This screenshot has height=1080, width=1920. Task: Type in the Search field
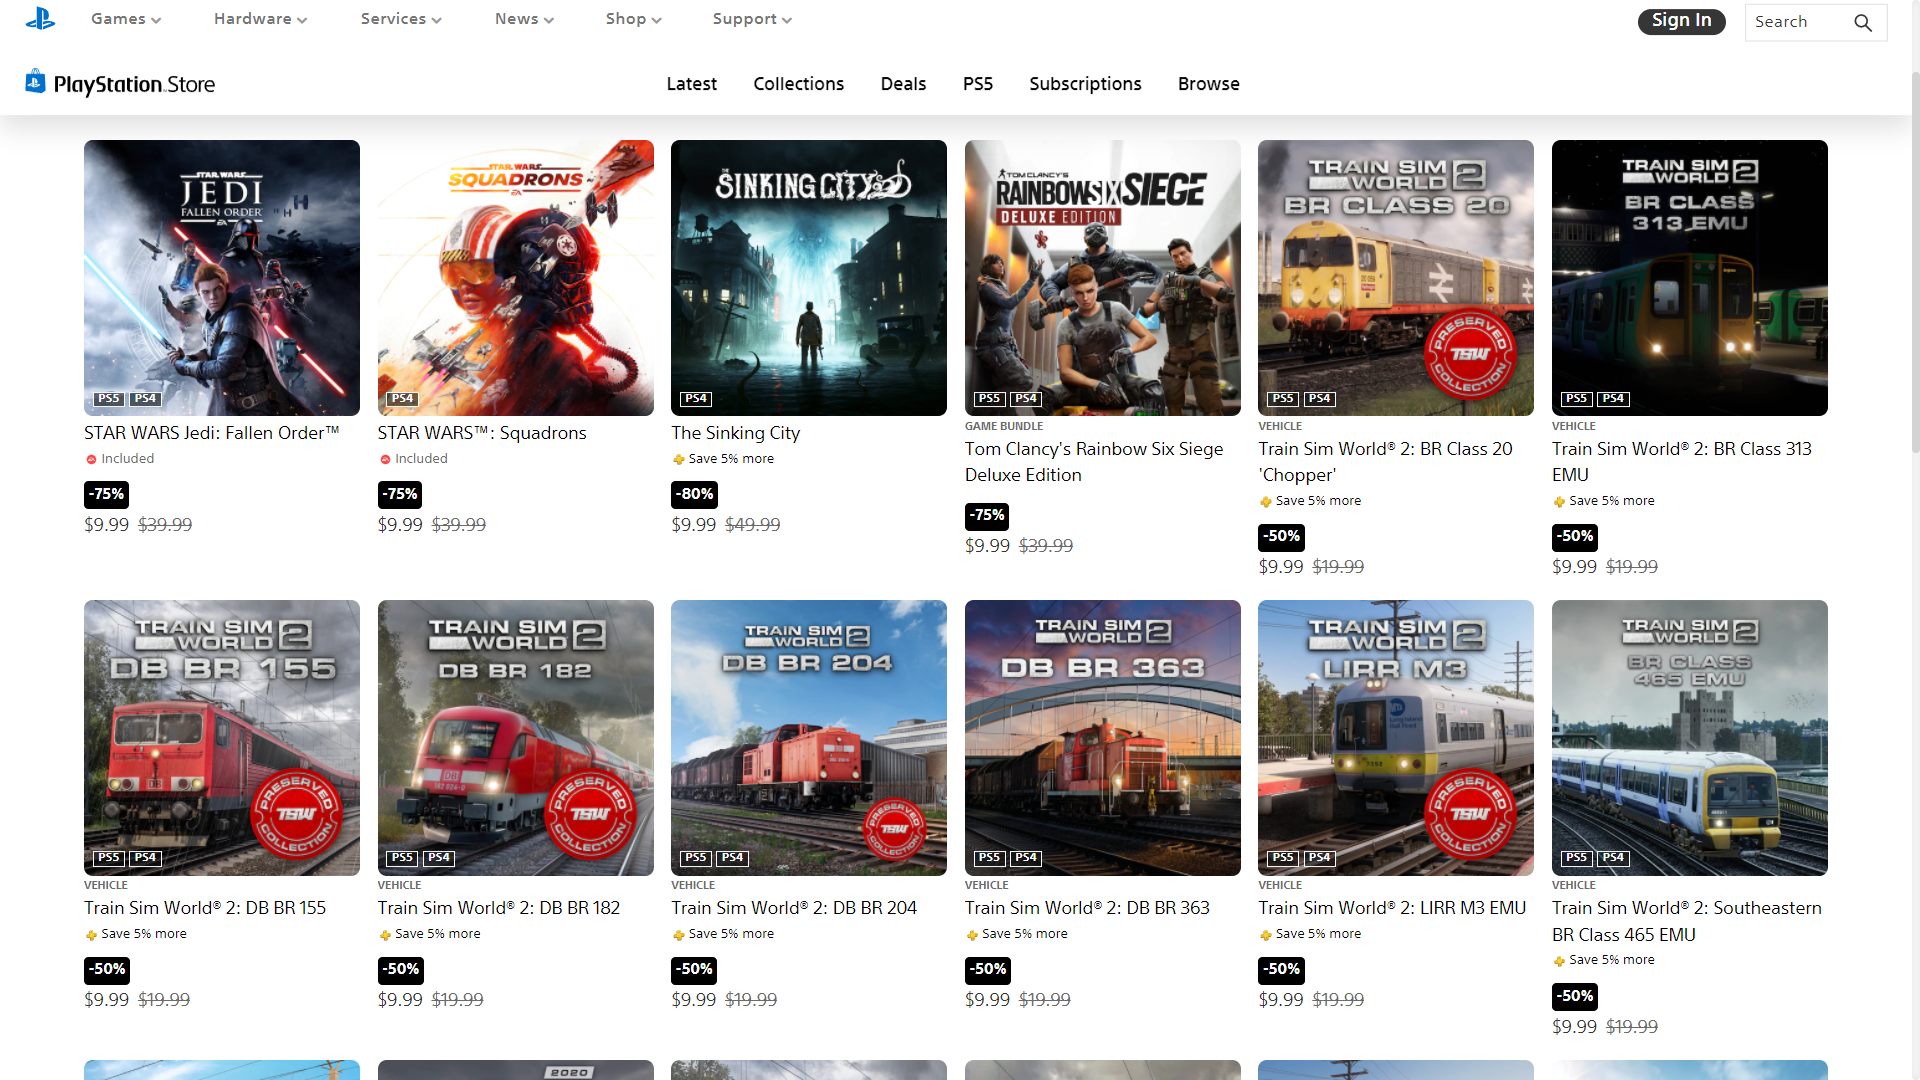click(x=1795, y=22)
